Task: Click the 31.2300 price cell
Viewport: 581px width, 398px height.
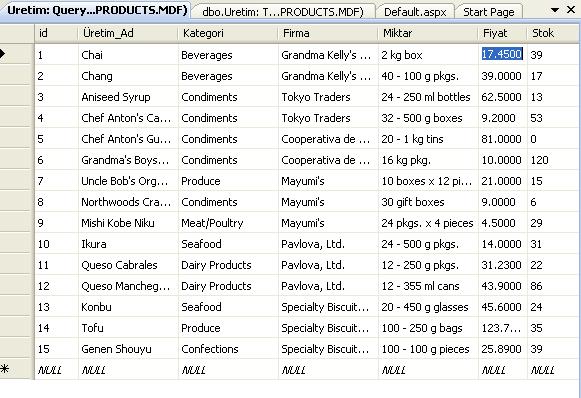Action: tap(502, 265)
